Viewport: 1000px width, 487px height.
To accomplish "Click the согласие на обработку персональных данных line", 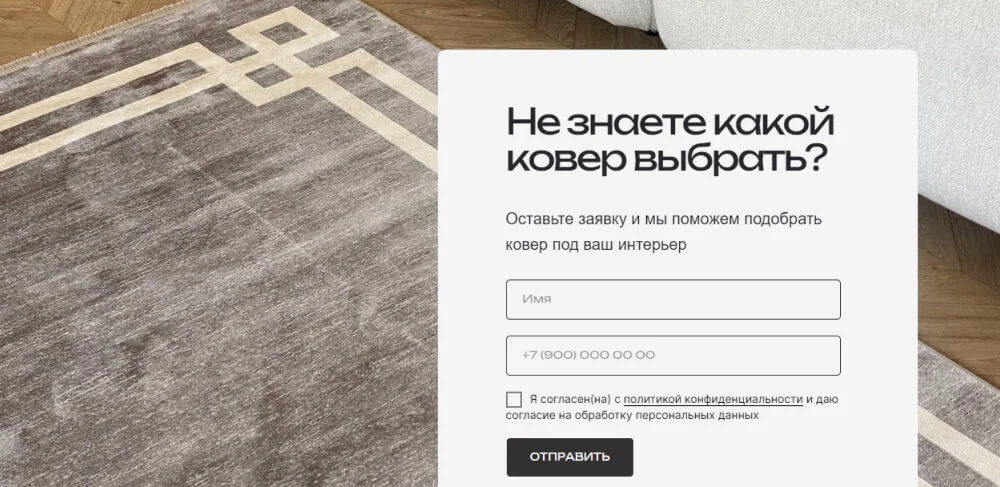I will point(632,416).
